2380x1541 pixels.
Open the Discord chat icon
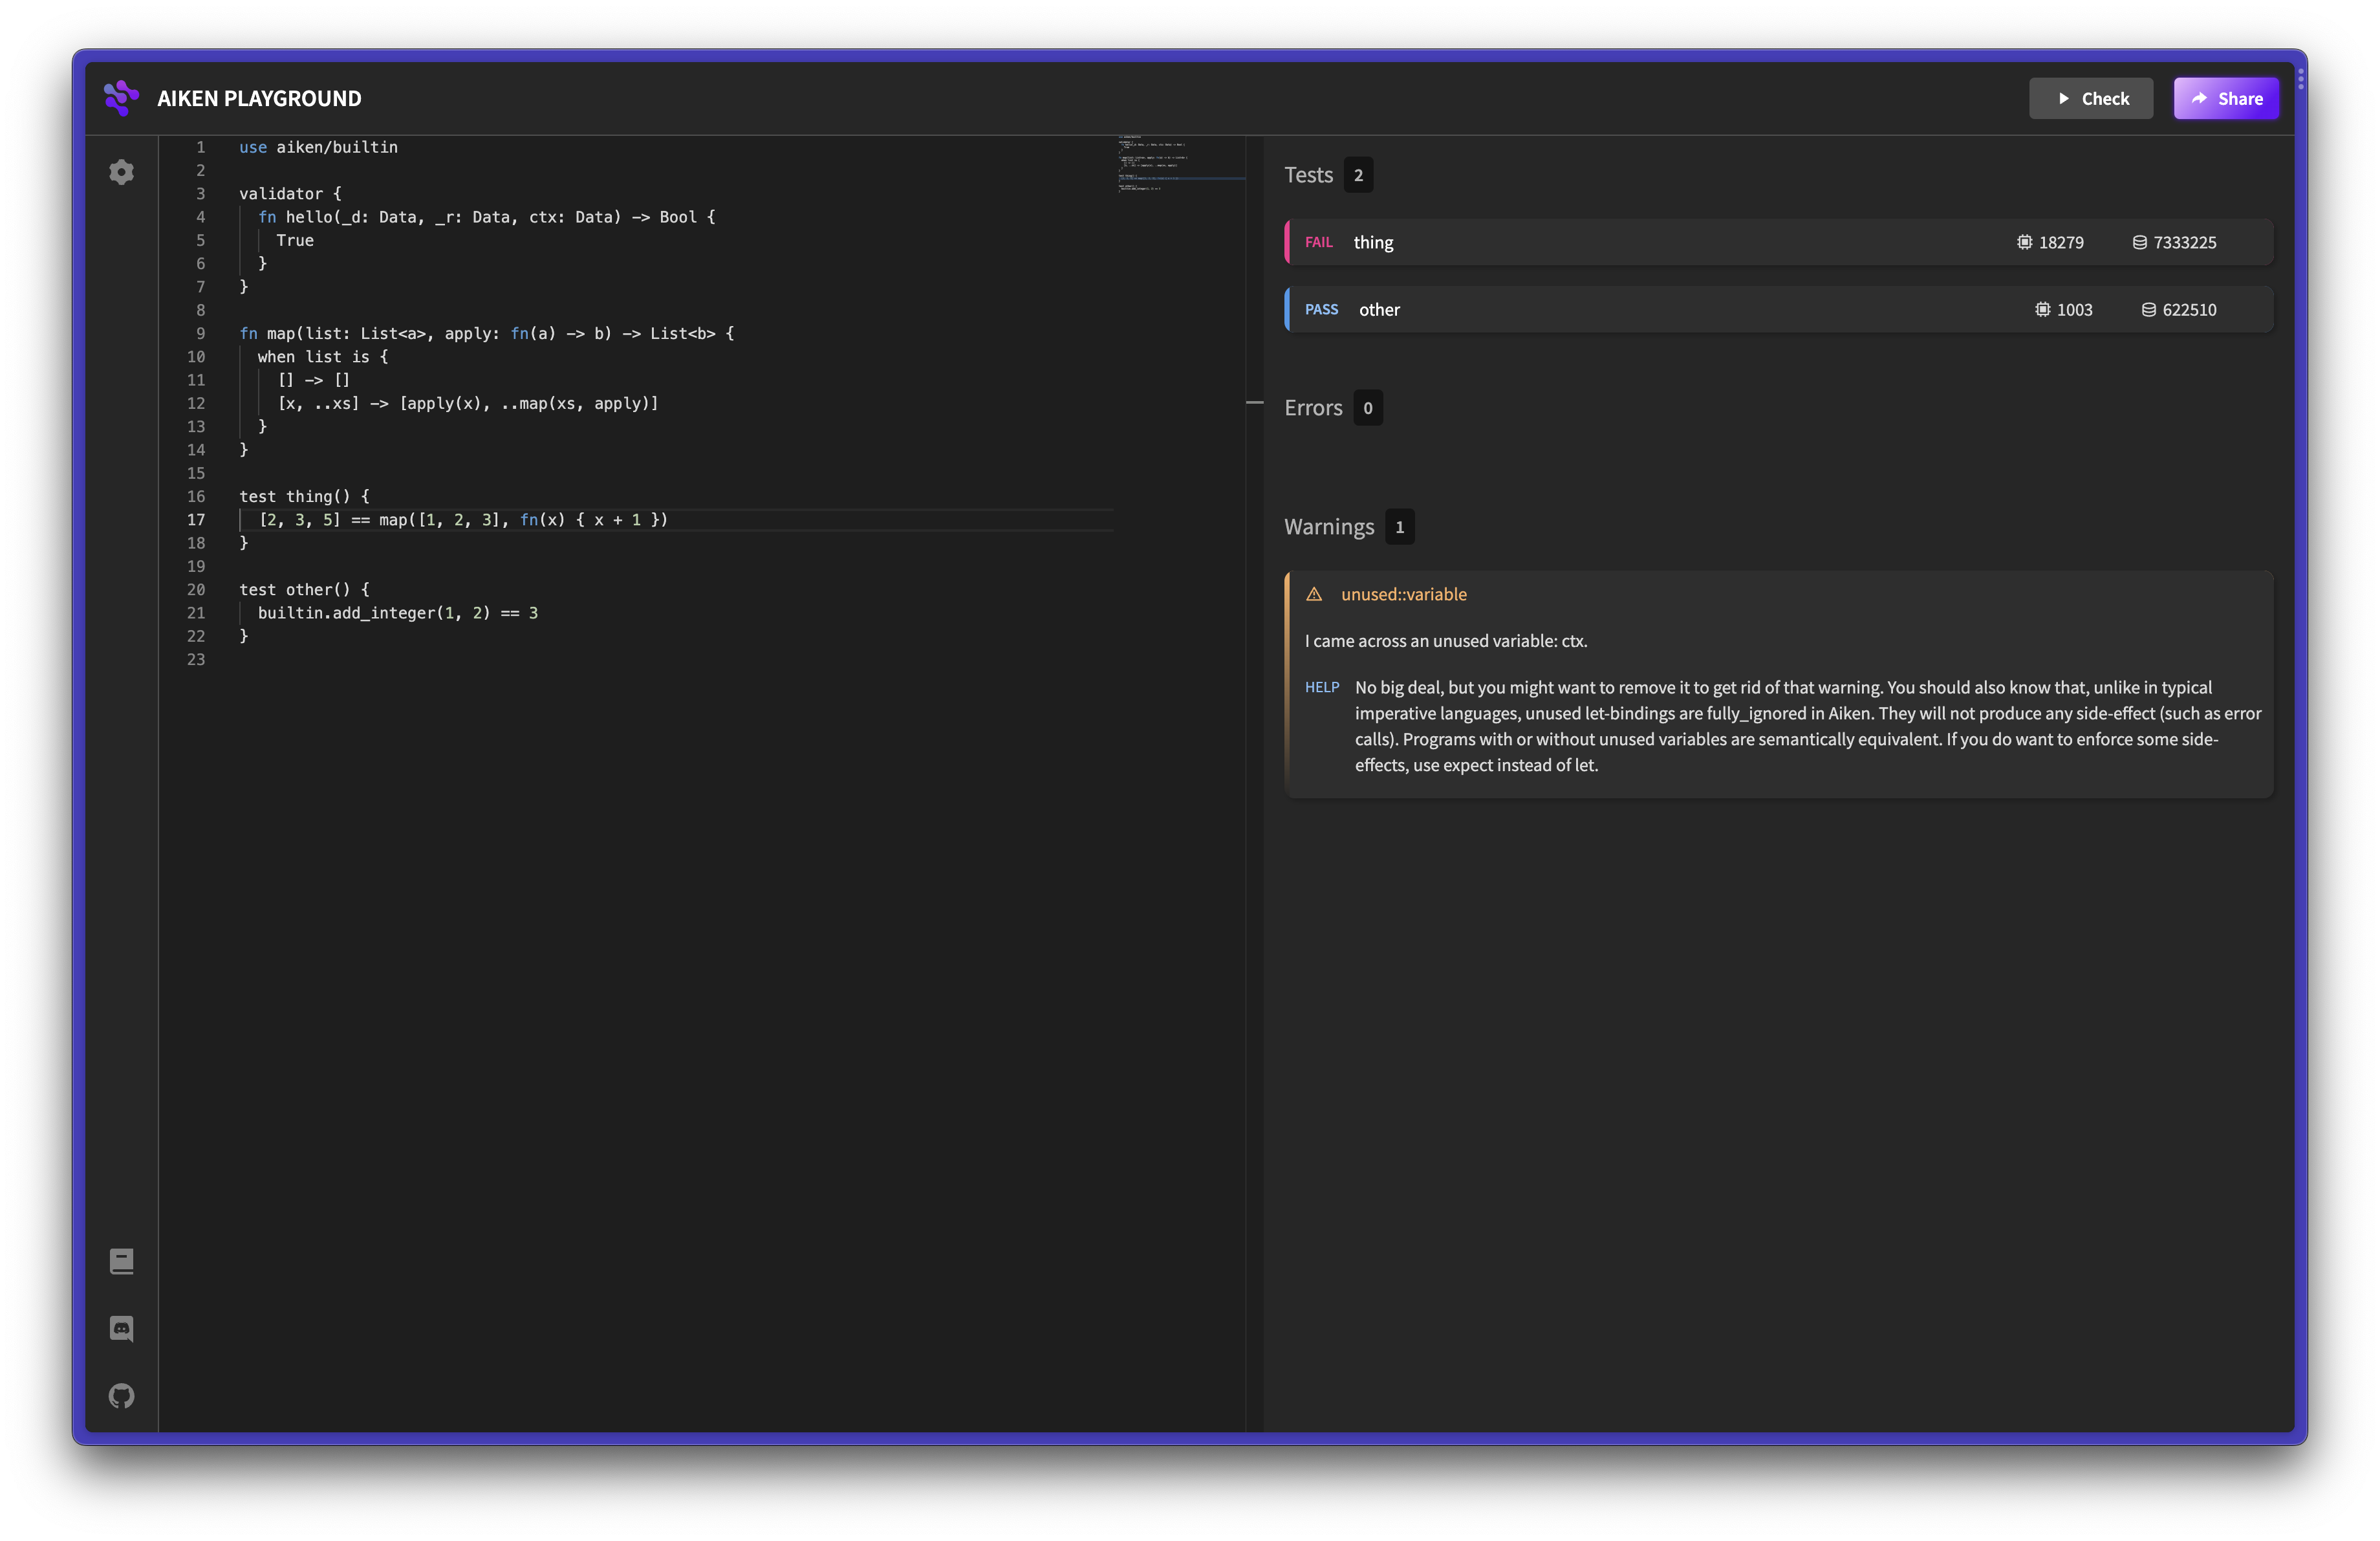click(121, 1328)
